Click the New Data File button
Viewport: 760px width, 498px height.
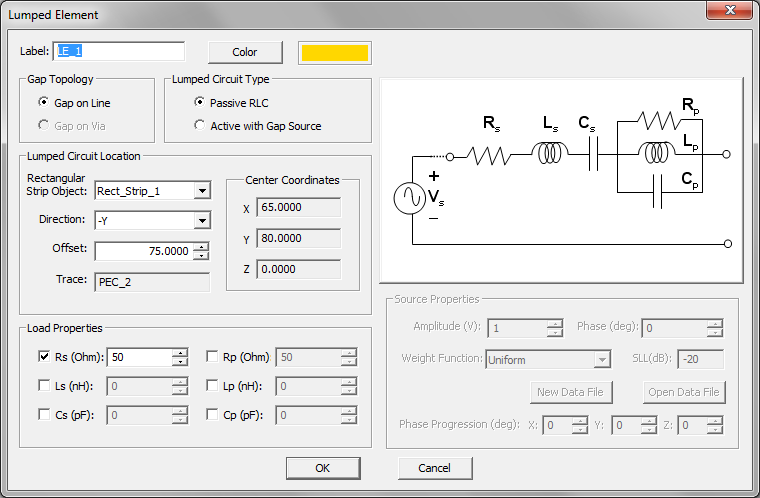[x=571, y=392]
